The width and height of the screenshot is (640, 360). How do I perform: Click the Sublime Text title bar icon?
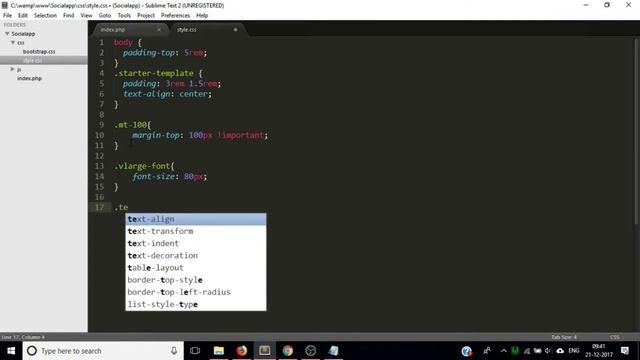click(x=4, y=5)
